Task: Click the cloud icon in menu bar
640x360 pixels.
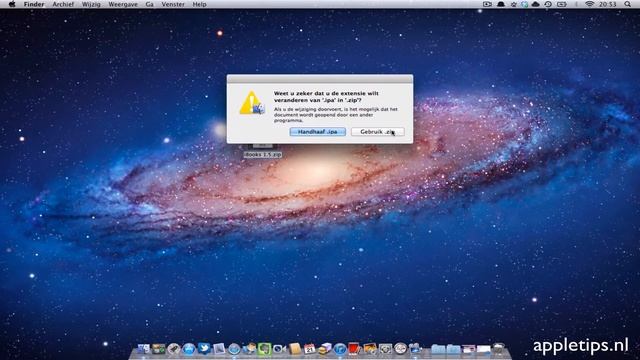Action: point(536,4)
